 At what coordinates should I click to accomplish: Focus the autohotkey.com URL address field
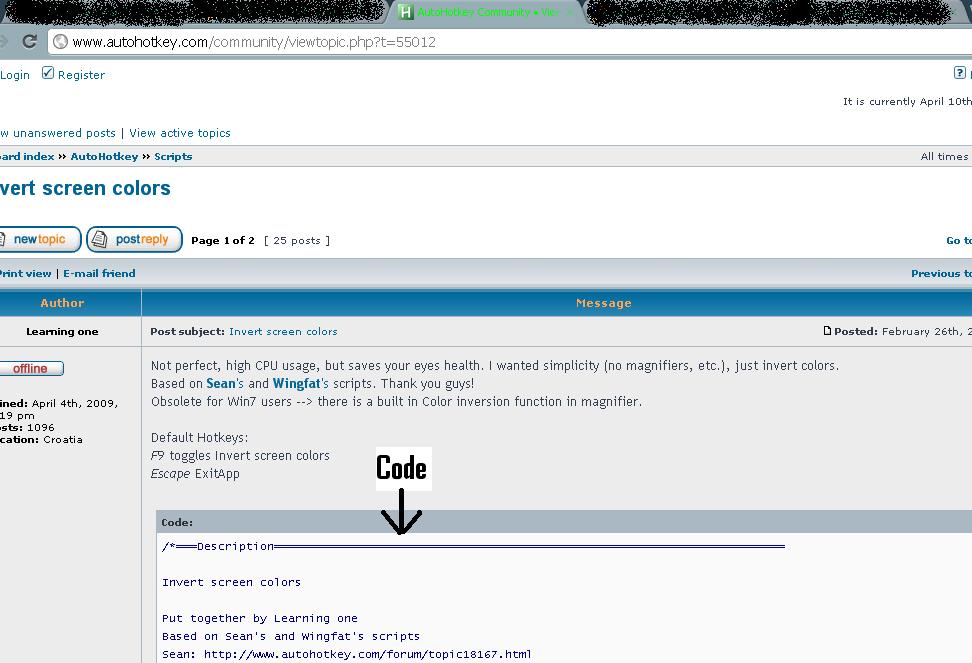(x=510, y=42)
